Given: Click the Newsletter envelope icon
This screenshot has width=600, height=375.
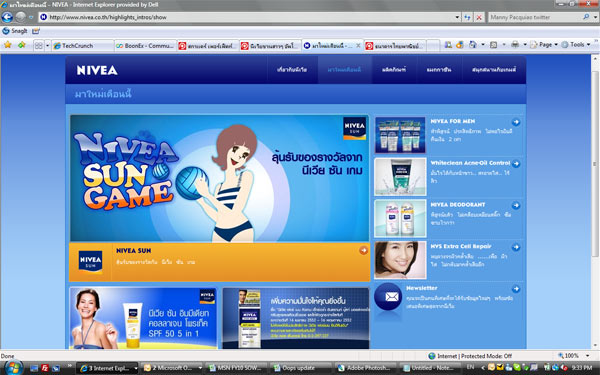Looking at the screenshot, I should pos(388,297).
